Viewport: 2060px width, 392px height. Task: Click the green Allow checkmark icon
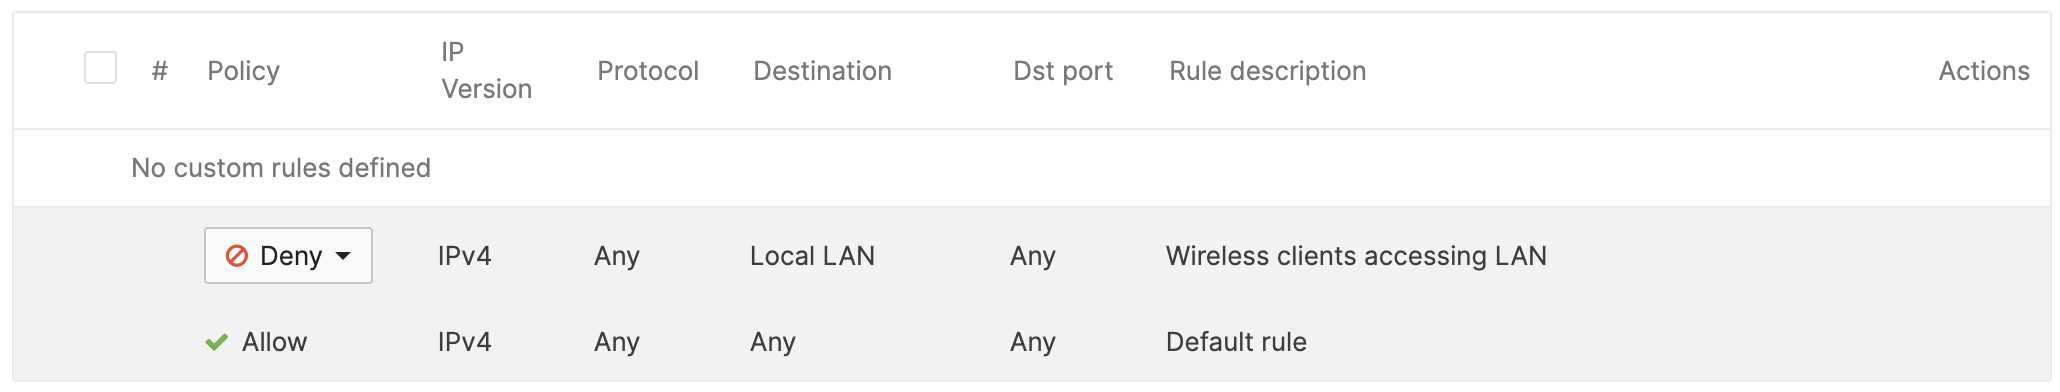tap(217, 342)
